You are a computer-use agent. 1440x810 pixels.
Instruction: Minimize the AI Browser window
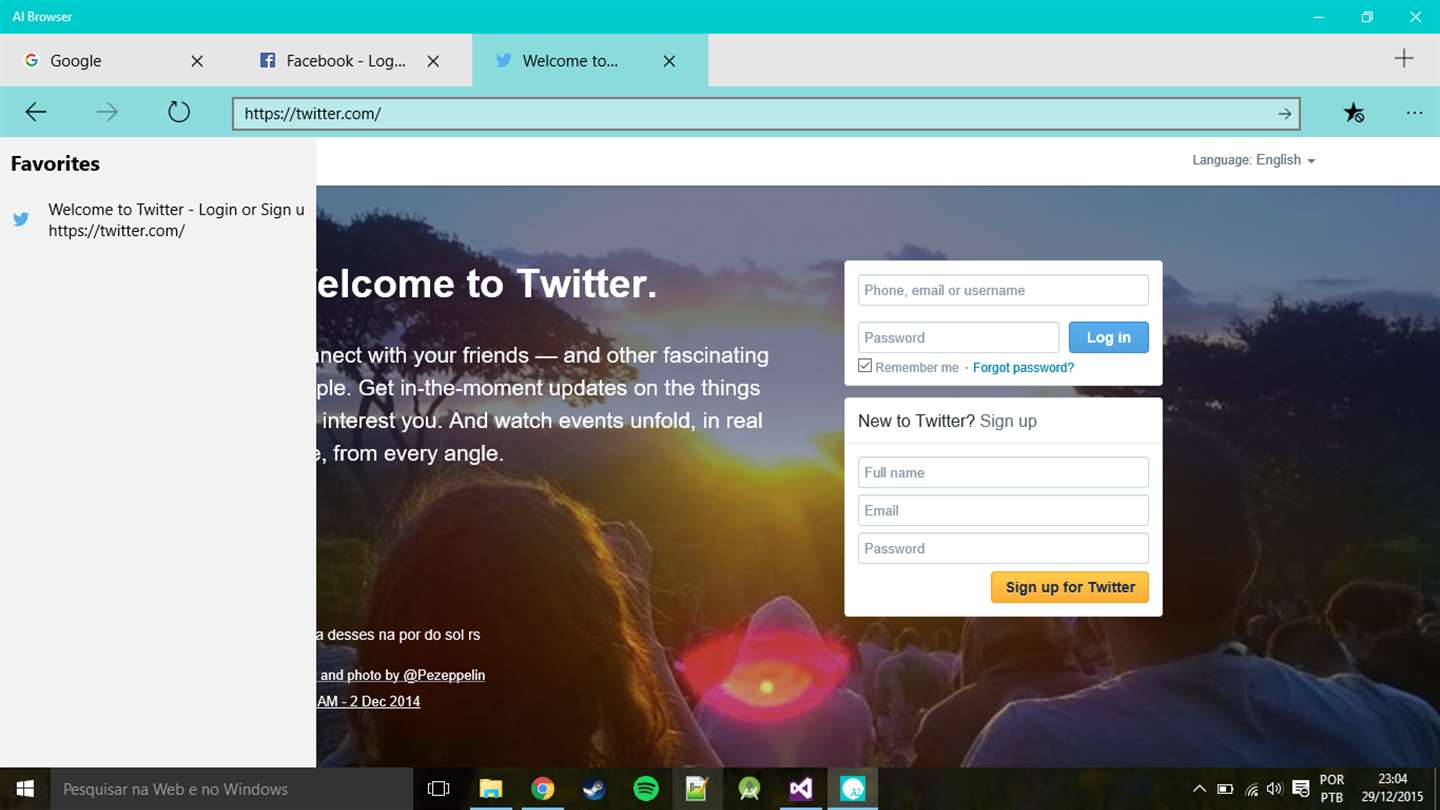click(1320, 17)
